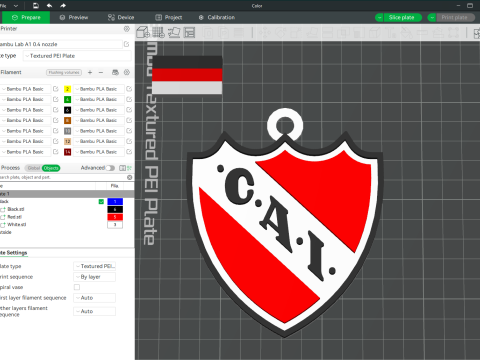Screen dimensions: 480x360
Task: Edit preset icon for filament 4
Action: point(129,99)
